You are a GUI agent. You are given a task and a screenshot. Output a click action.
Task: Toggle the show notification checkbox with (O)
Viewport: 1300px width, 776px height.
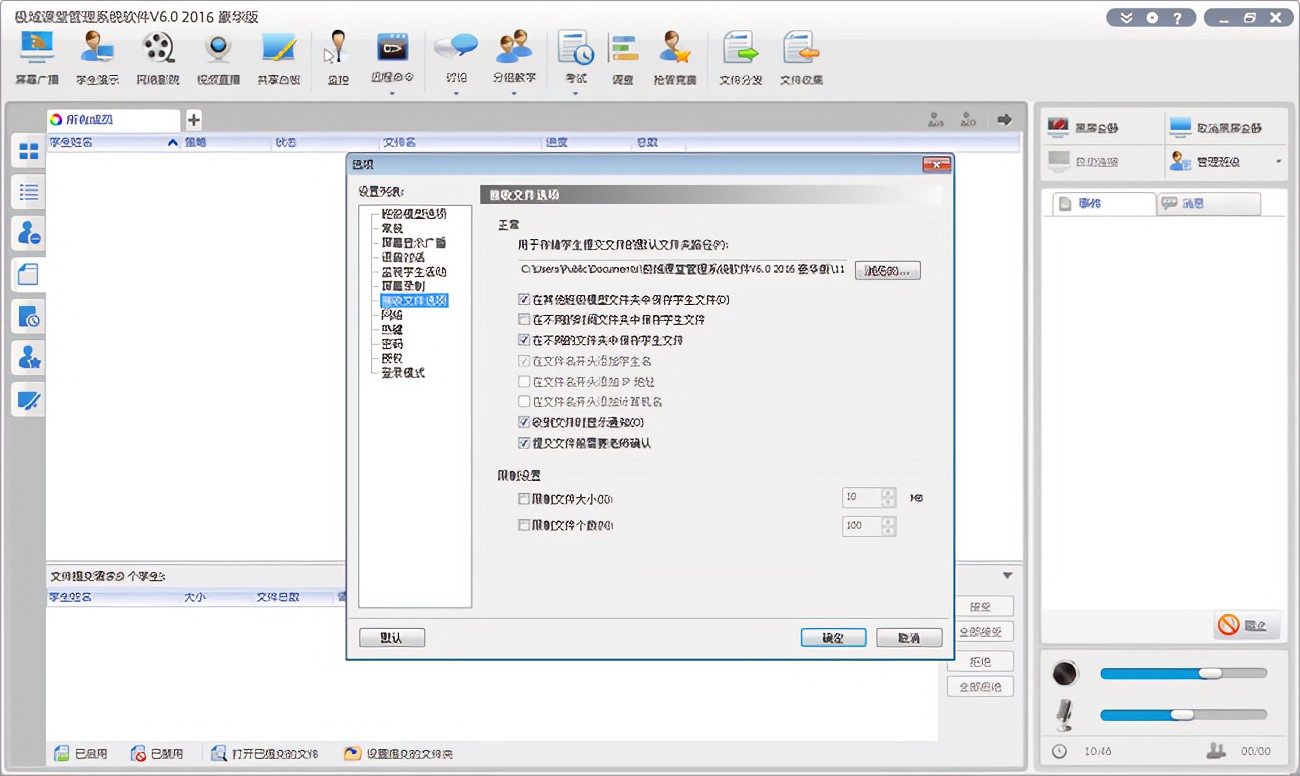pos(524,422)
